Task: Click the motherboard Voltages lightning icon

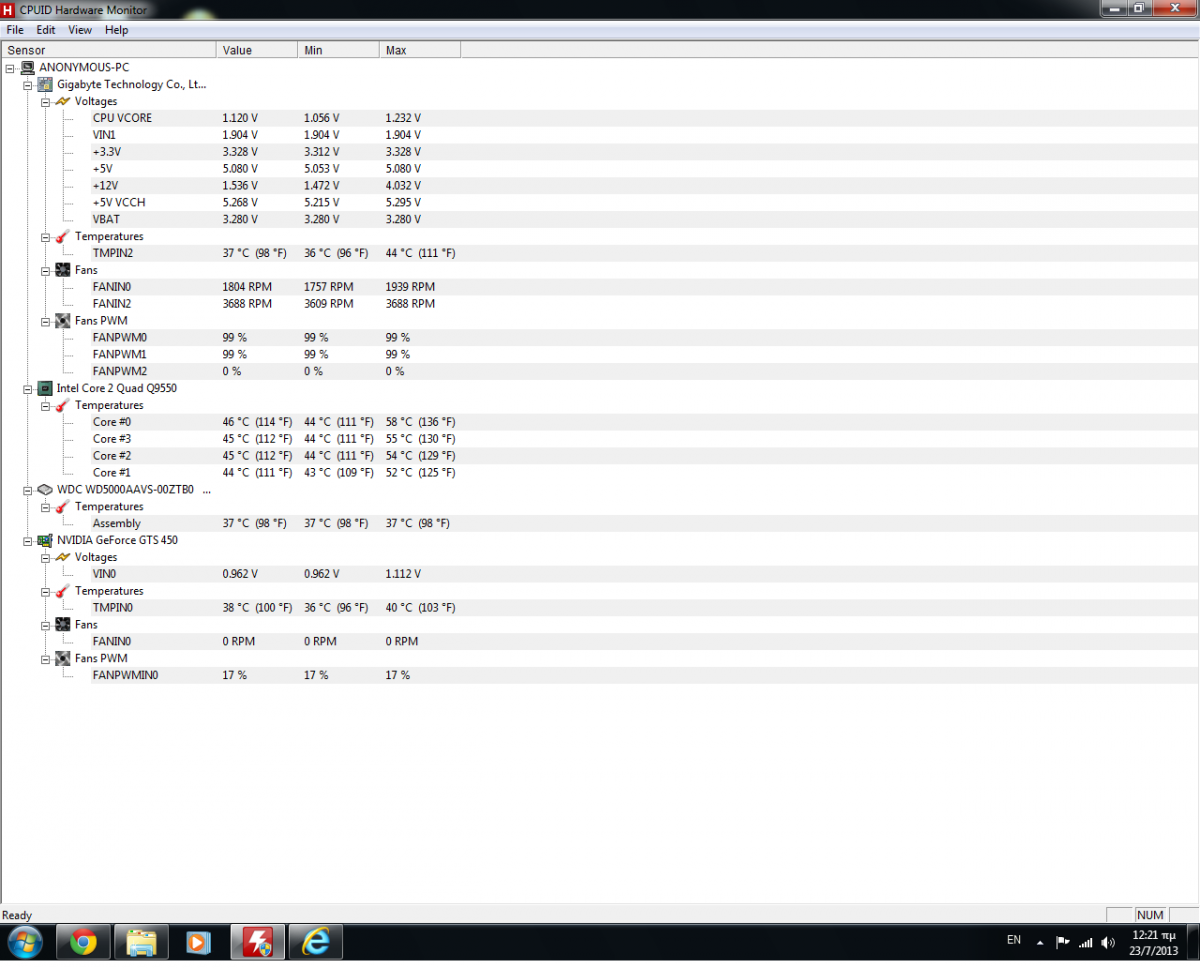Action: tap(63, 101)
